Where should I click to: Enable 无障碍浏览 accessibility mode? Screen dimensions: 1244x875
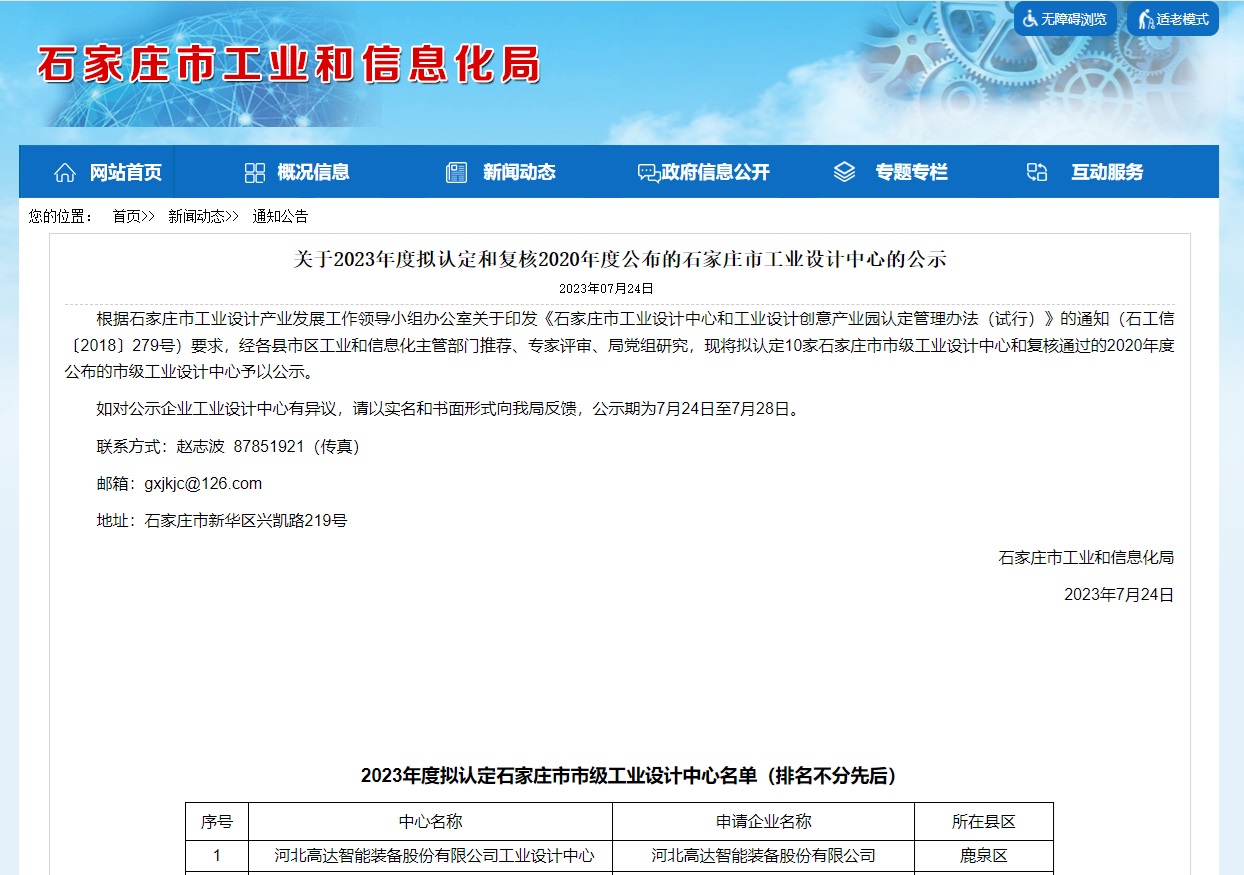(1074, 19)
